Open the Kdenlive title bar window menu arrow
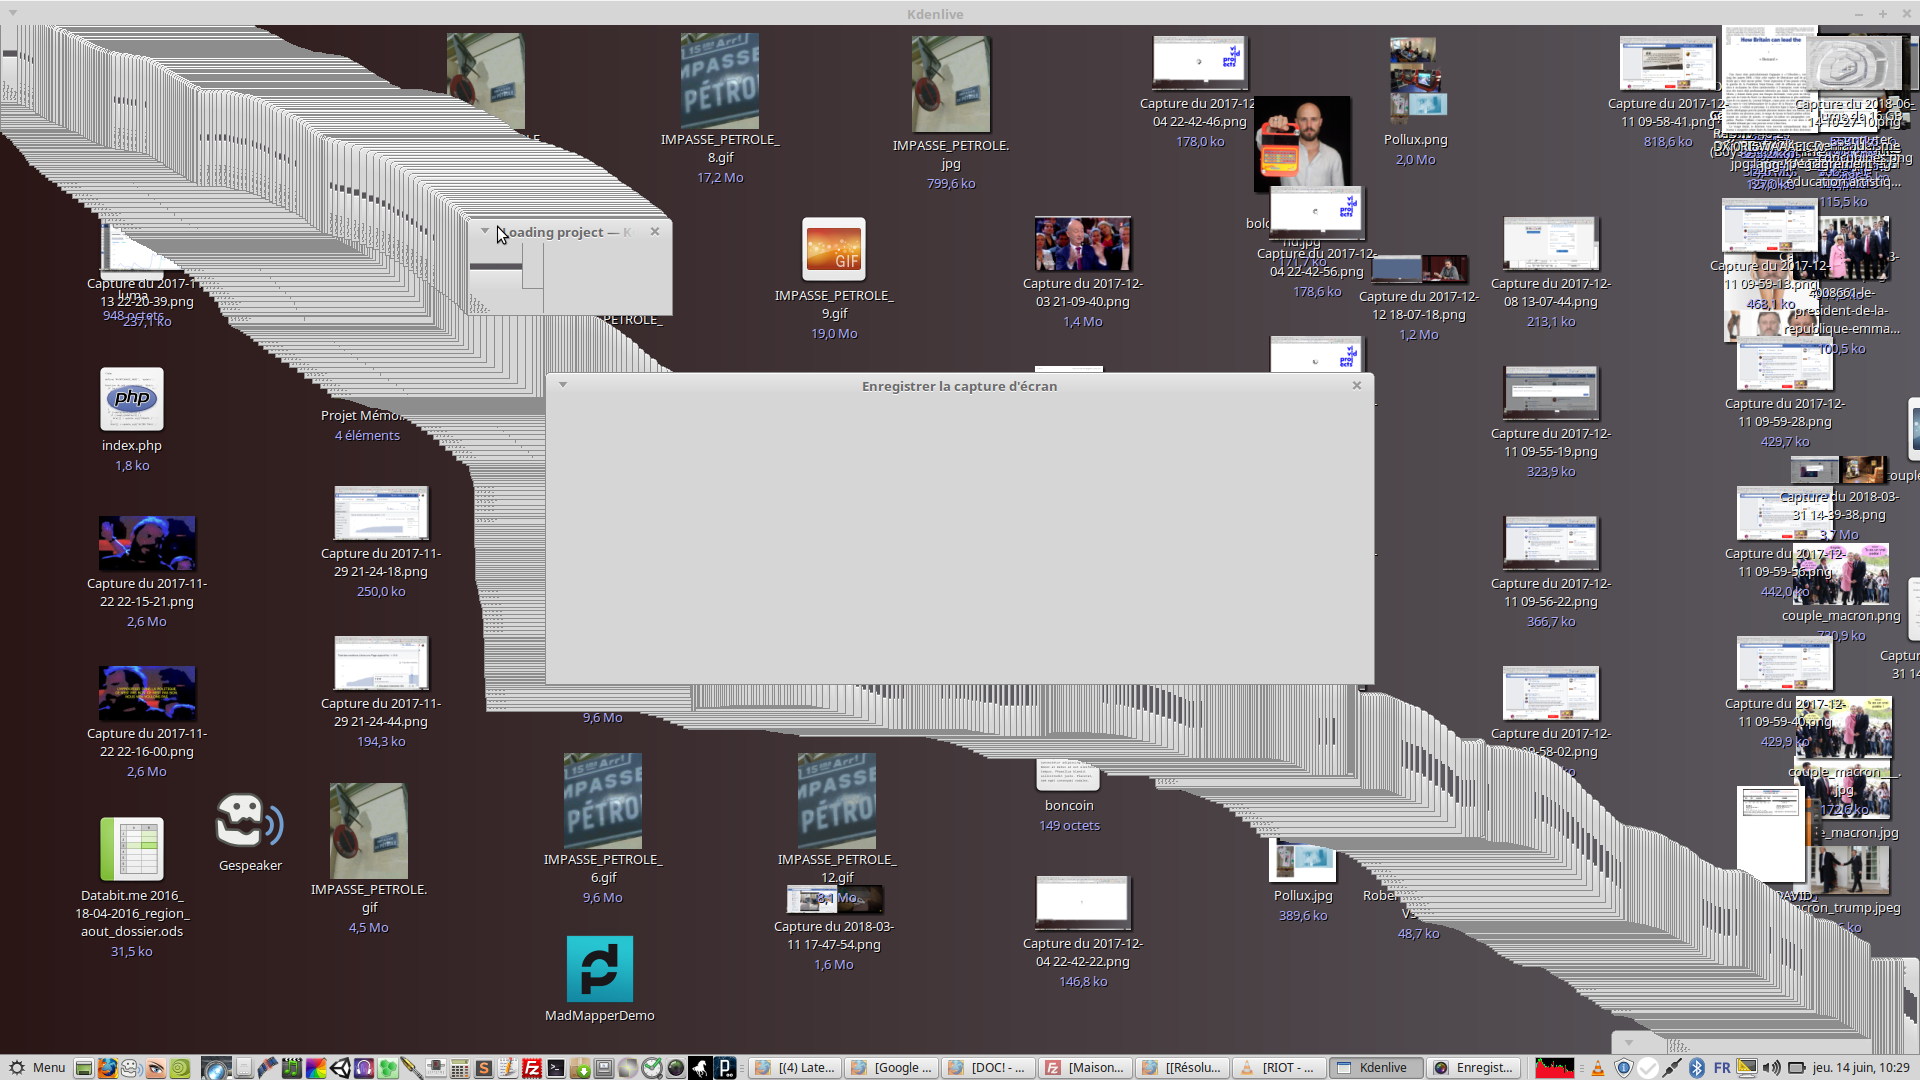Screen dimensions: 1920x1080 tap(12, 14)
